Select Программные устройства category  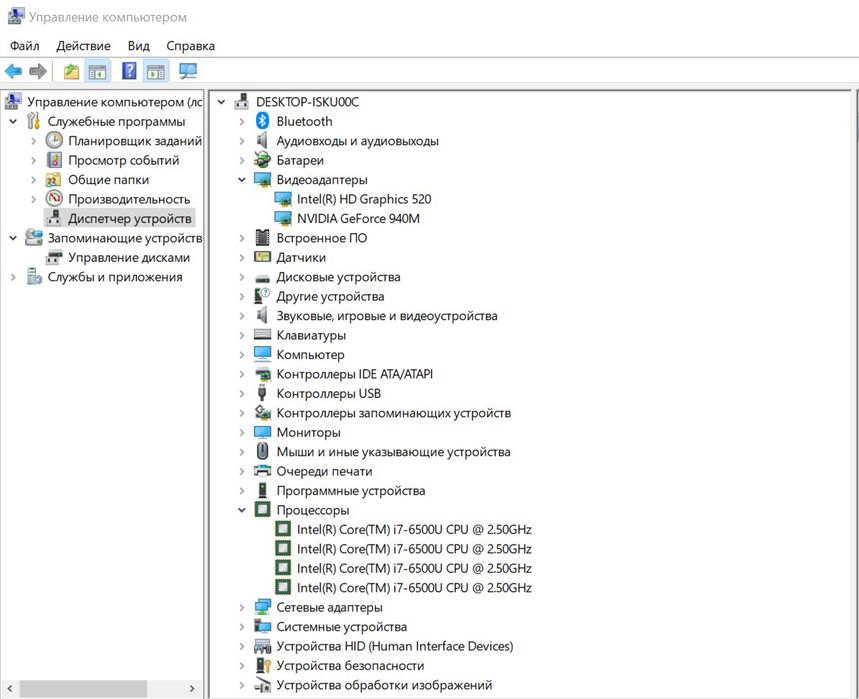tap(351, 491)
